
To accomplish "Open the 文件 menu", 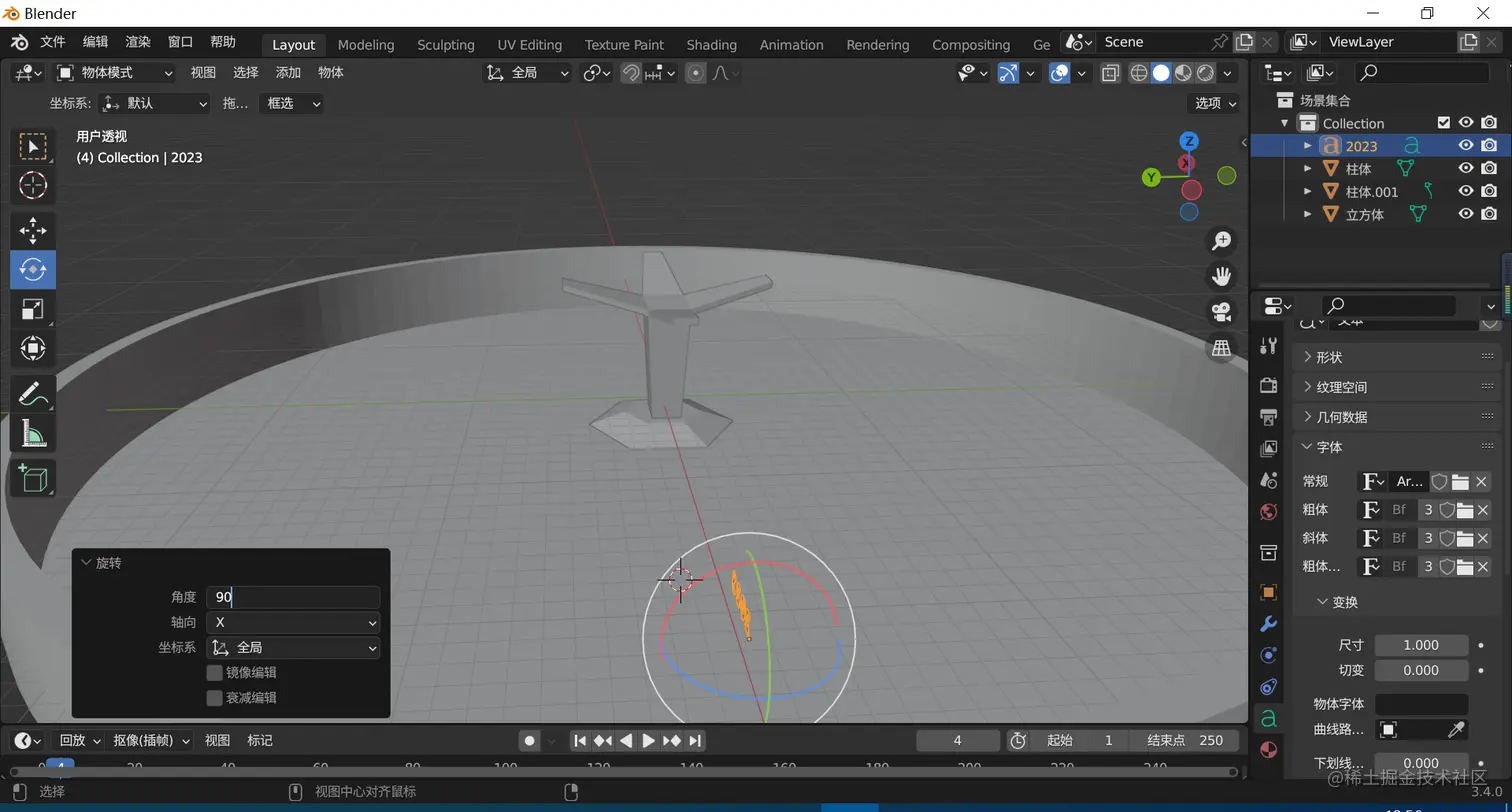I will click(x=52, y=42).
